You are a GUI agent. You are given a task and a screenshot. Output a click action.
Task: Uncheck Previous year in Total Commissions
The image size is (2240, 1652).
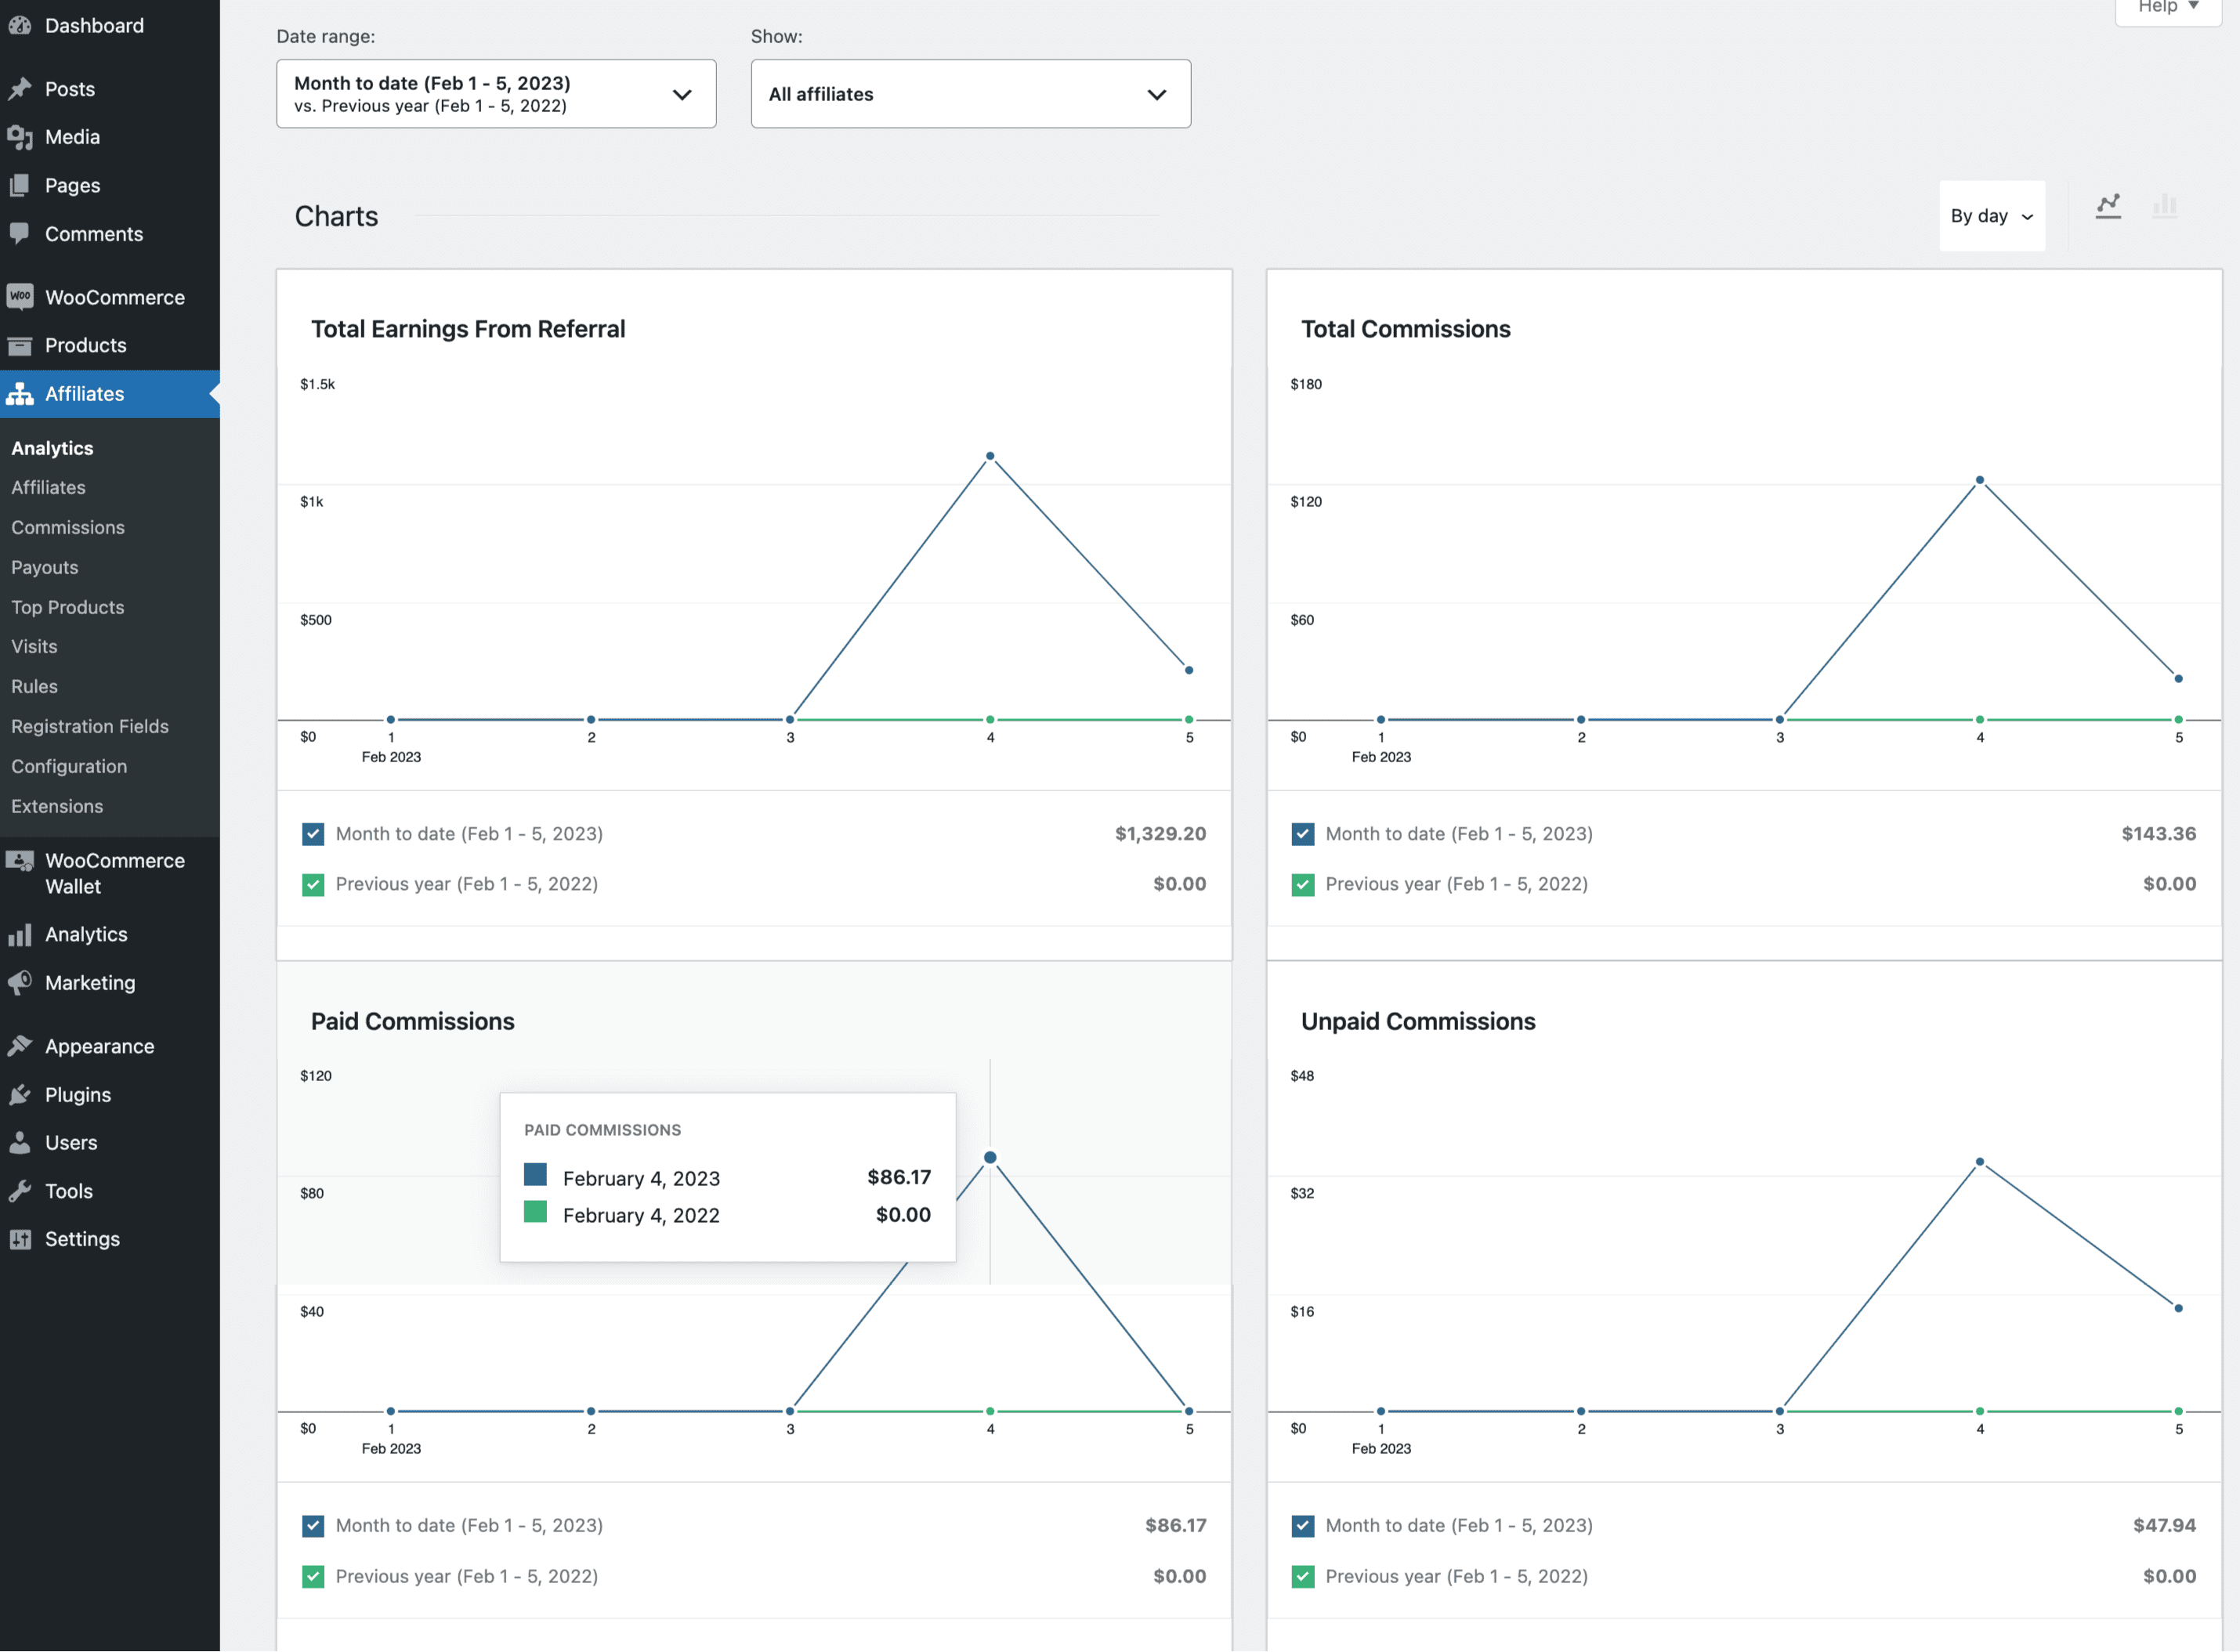click(x=1302, y=884)
